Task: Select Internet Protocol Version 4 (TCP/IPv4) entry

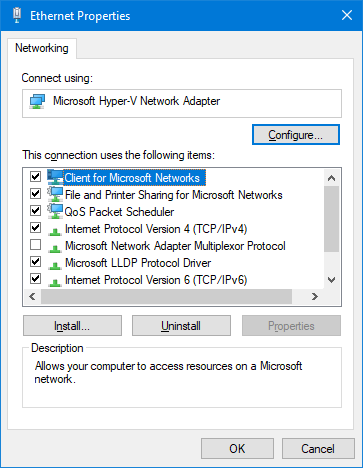Action: coord(156,229)
